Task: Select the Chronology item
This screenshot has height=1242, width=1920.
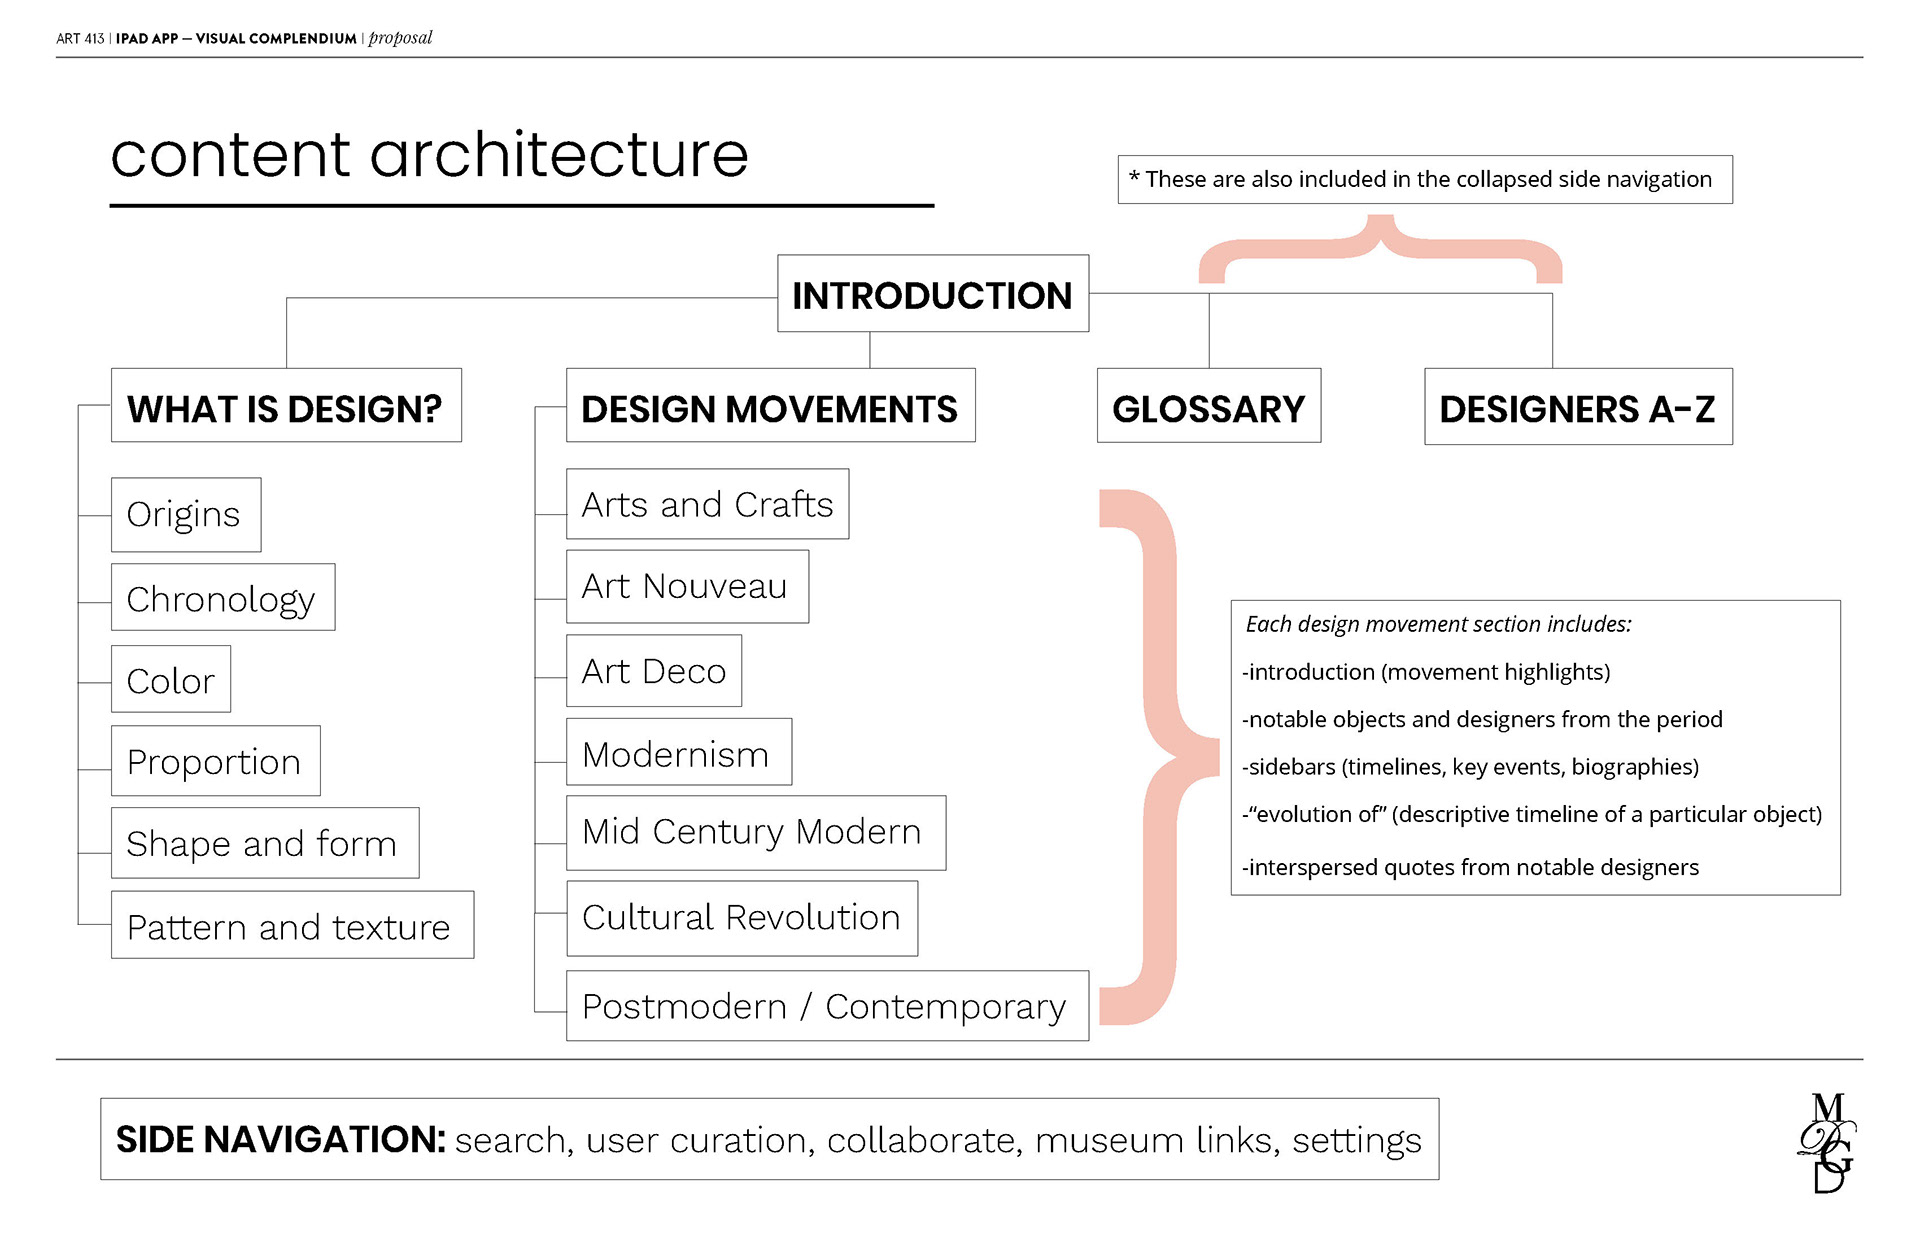Action: 223,597
